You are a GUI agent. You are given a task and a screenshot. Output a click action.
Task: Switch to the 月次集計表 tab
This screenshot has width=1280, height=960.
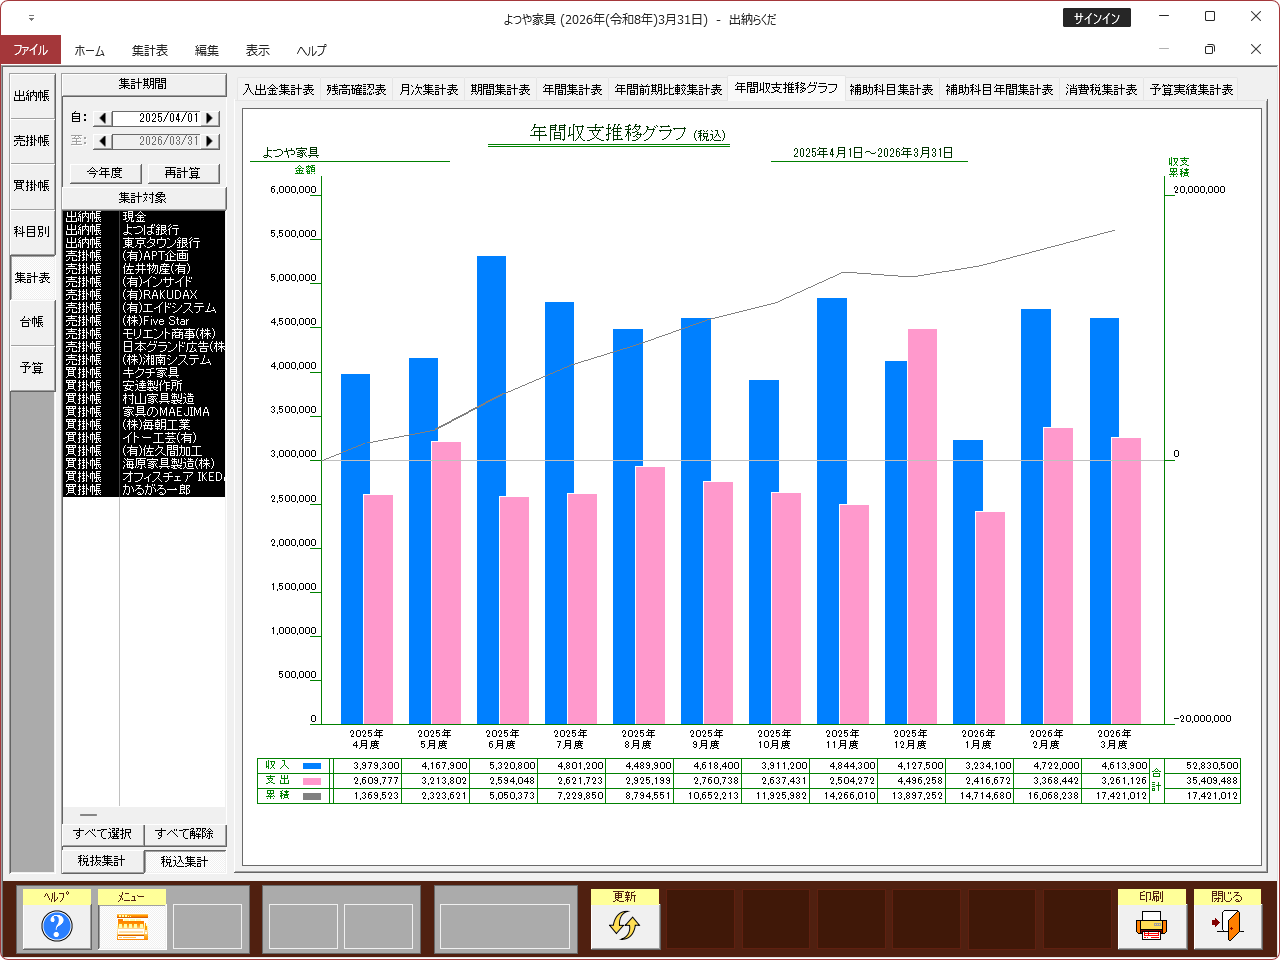[x=429, y=90]
